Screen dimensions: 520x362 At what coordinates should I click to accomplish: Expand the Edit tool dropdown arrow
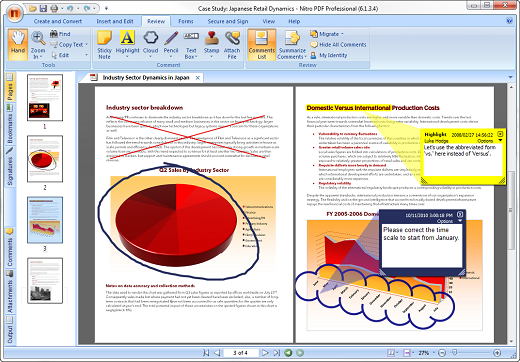[x=86, y=55]
